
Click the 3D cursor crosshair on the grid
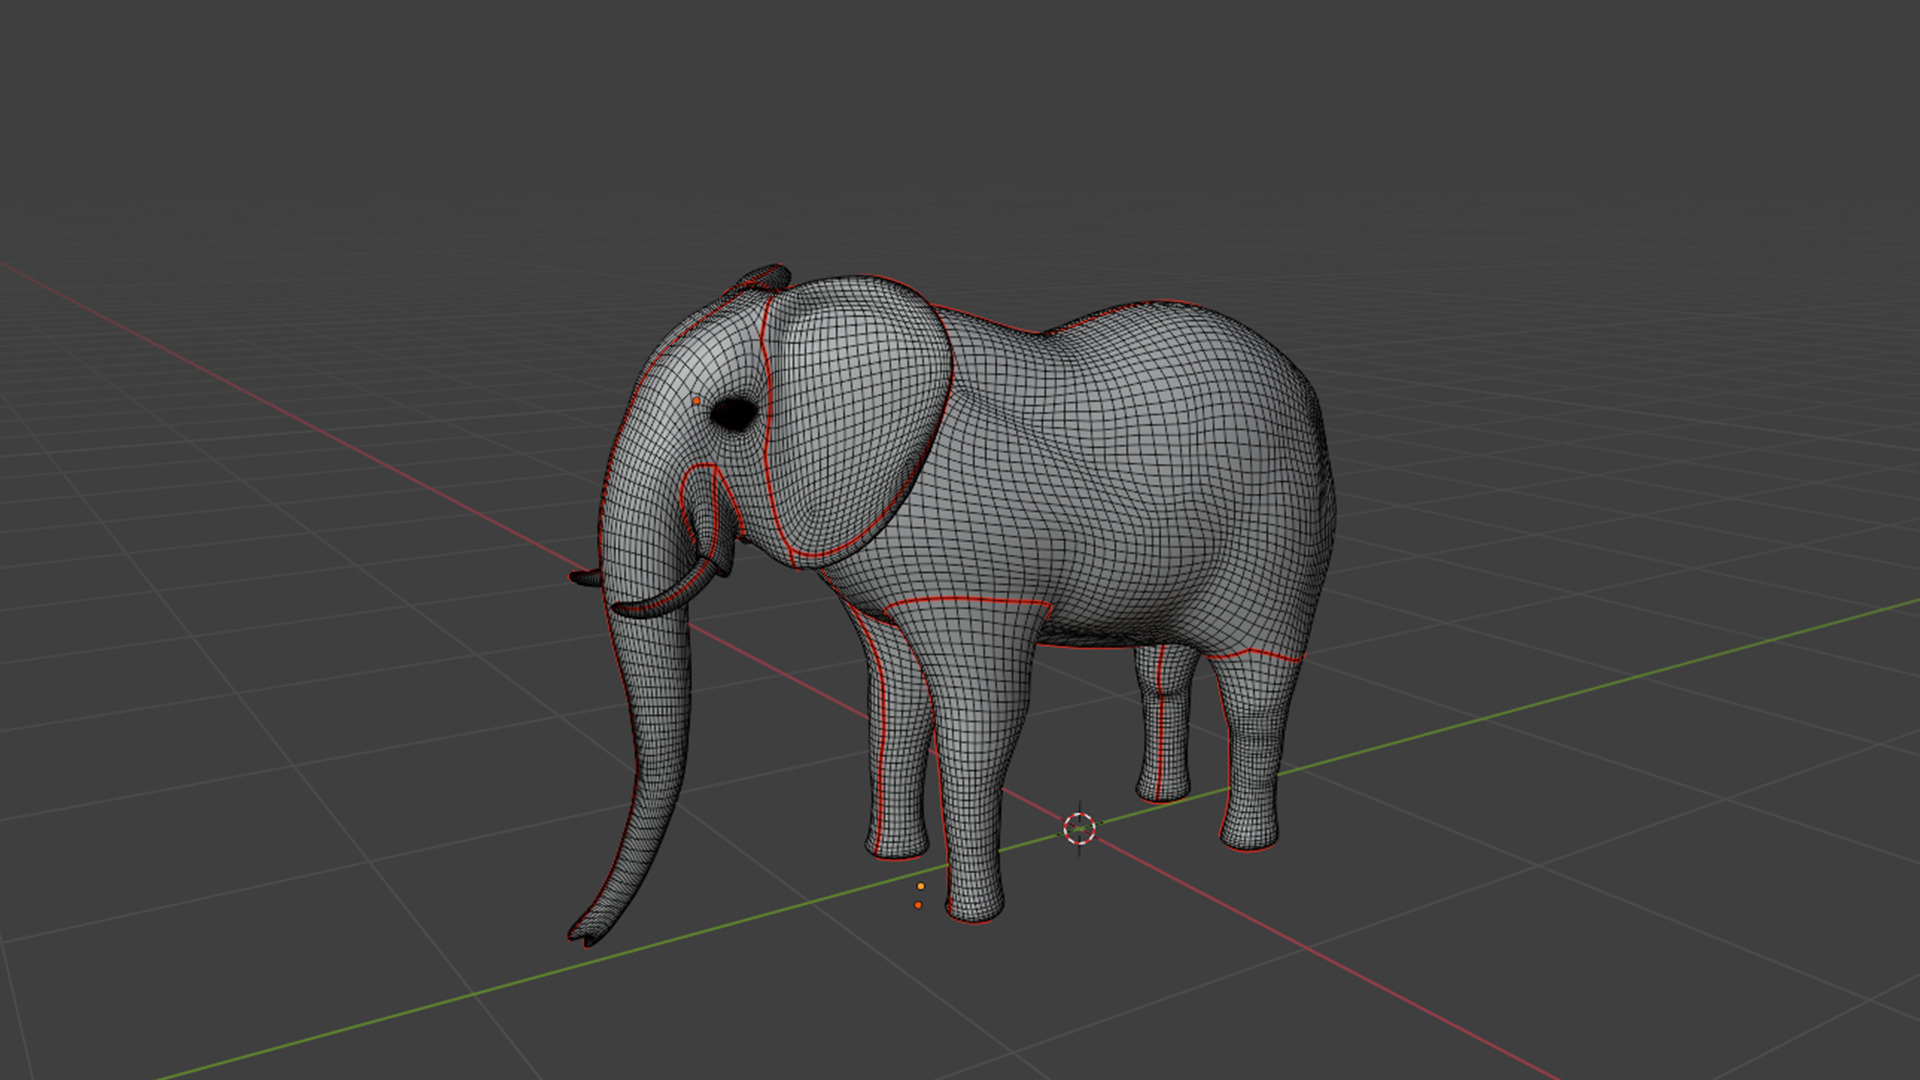(x=1079, y=828)
